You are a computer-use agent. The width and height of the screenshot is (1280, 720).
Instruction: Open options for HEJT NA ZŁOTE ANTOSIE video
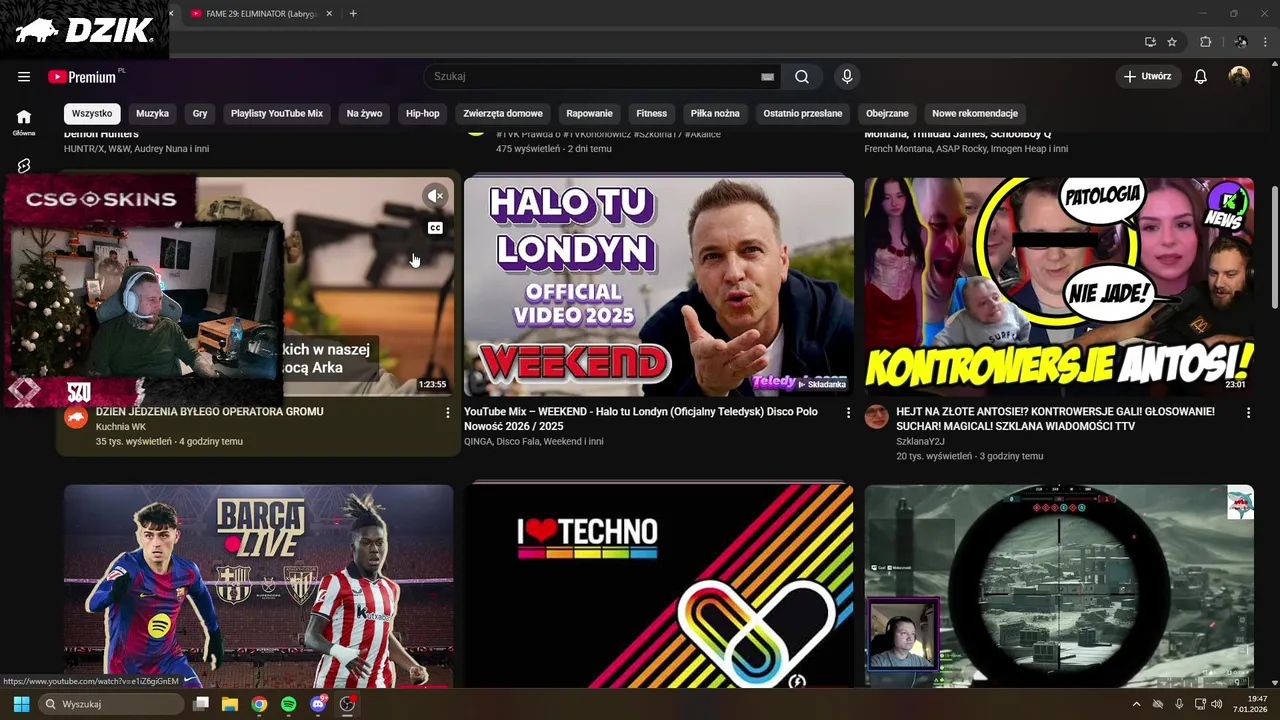(x=1248, y=413)
